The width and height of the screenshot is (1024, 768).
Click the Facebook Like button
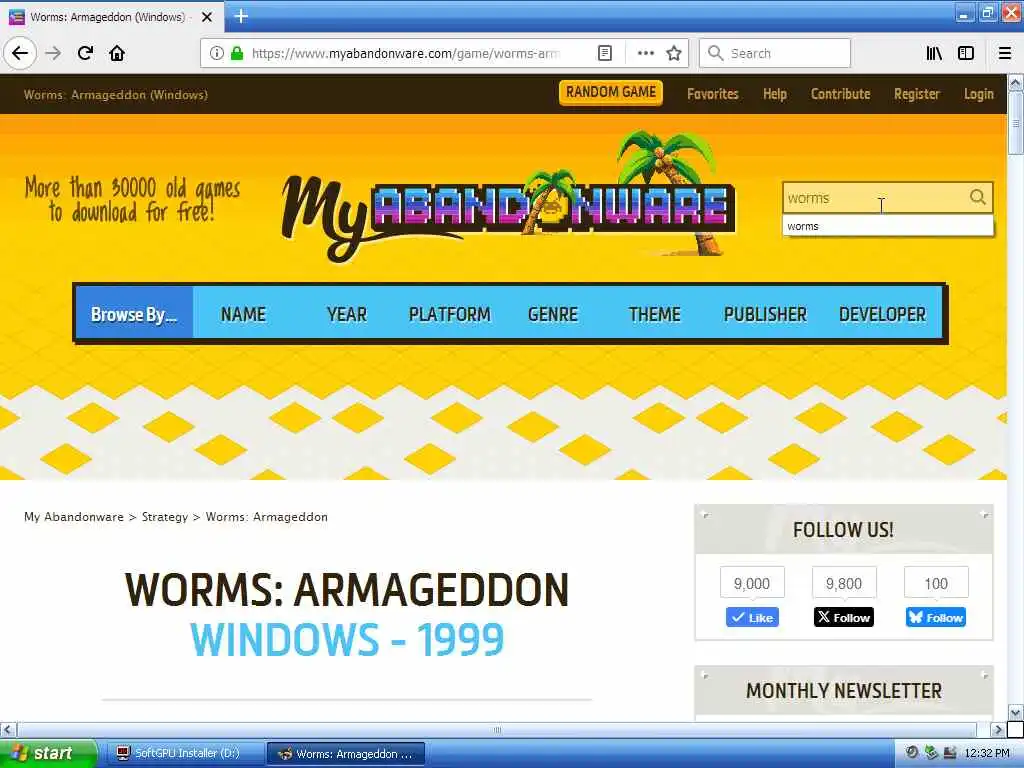(752, 617)
